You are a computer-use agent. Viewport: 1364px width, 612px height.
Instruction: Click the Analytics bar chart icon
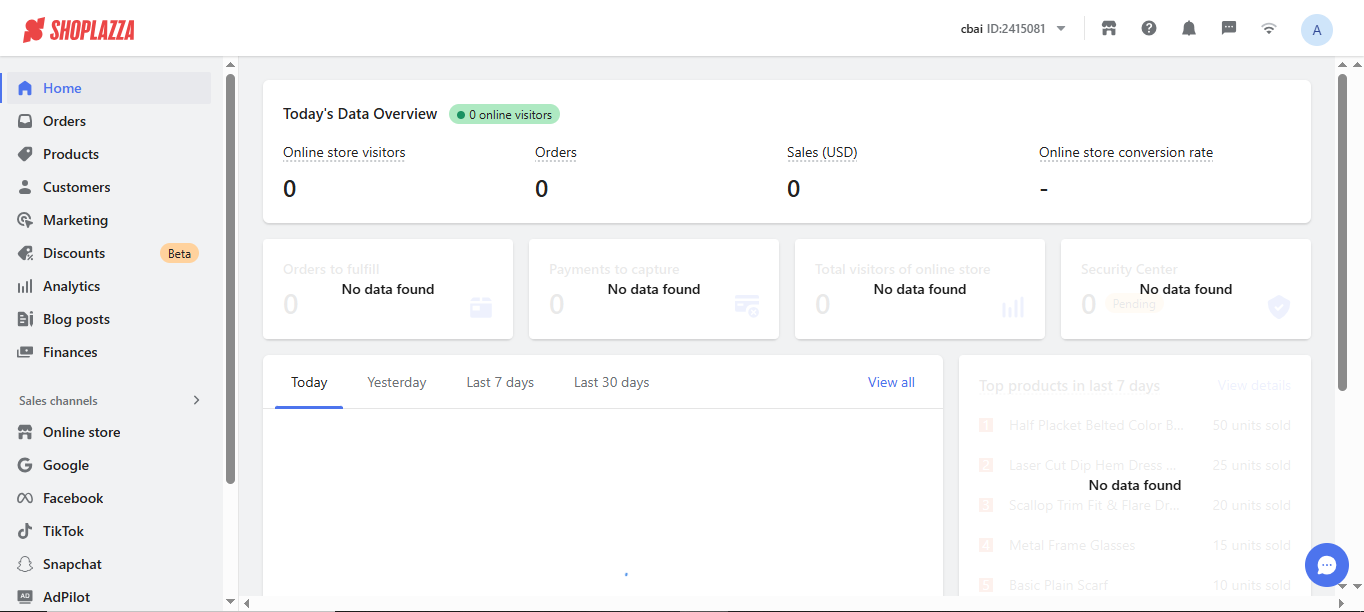click(25, 286)
